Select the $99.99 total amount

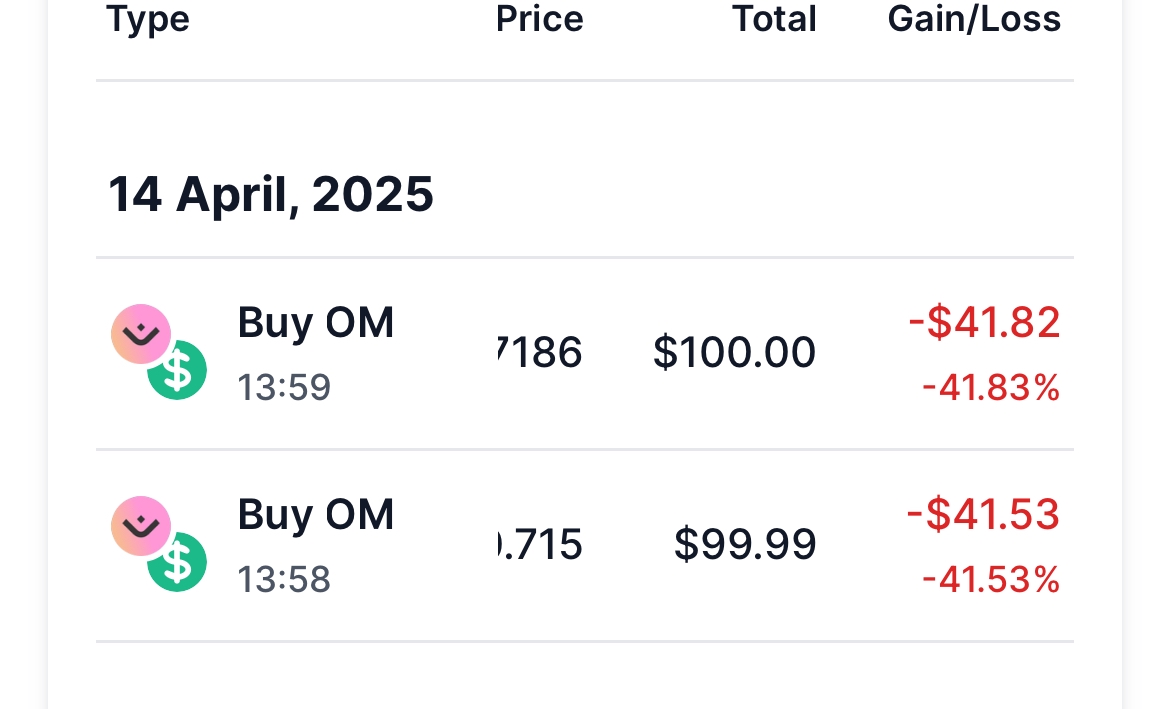(745, 545)
